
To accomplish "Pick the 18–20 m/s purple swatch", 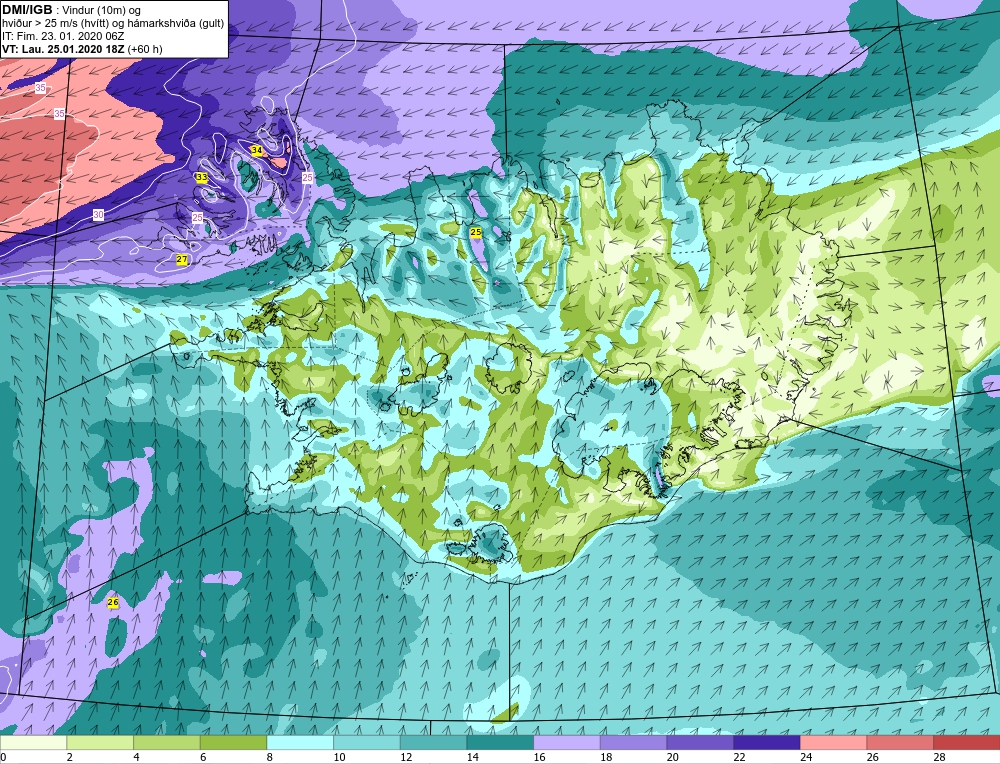I will click(x=633, y=742).
